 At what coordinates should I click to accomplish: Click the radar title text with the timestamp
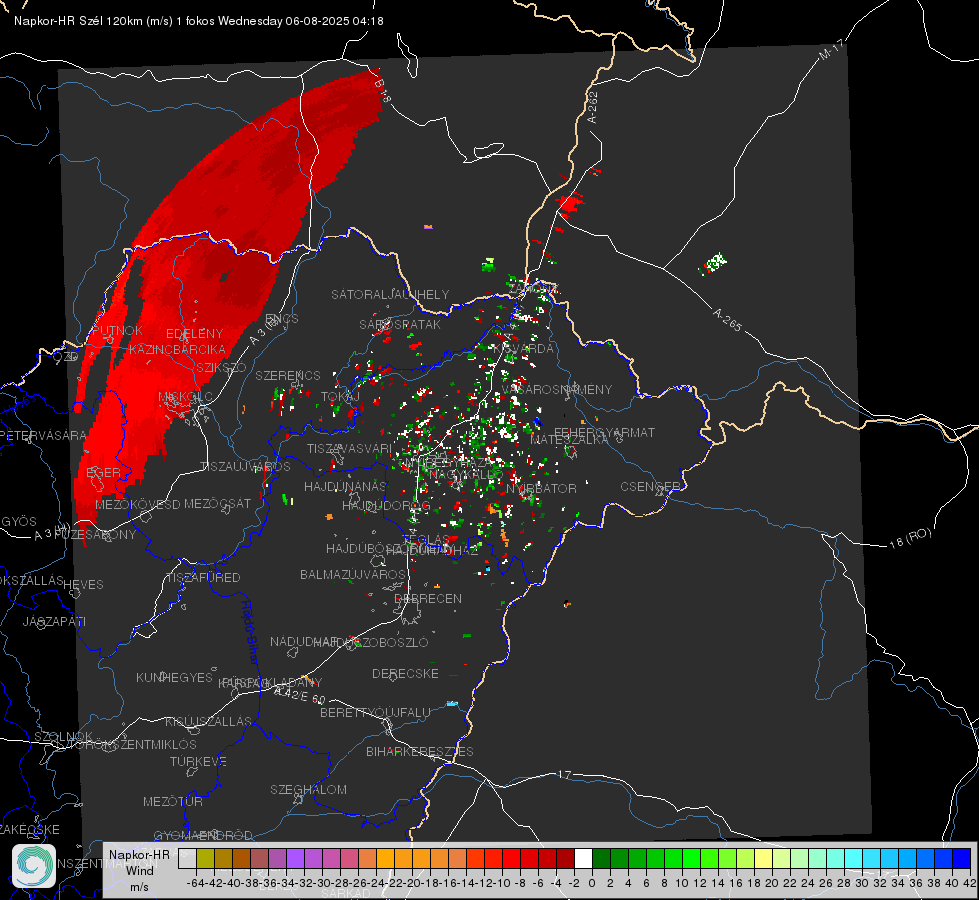[x=199, y=21]
